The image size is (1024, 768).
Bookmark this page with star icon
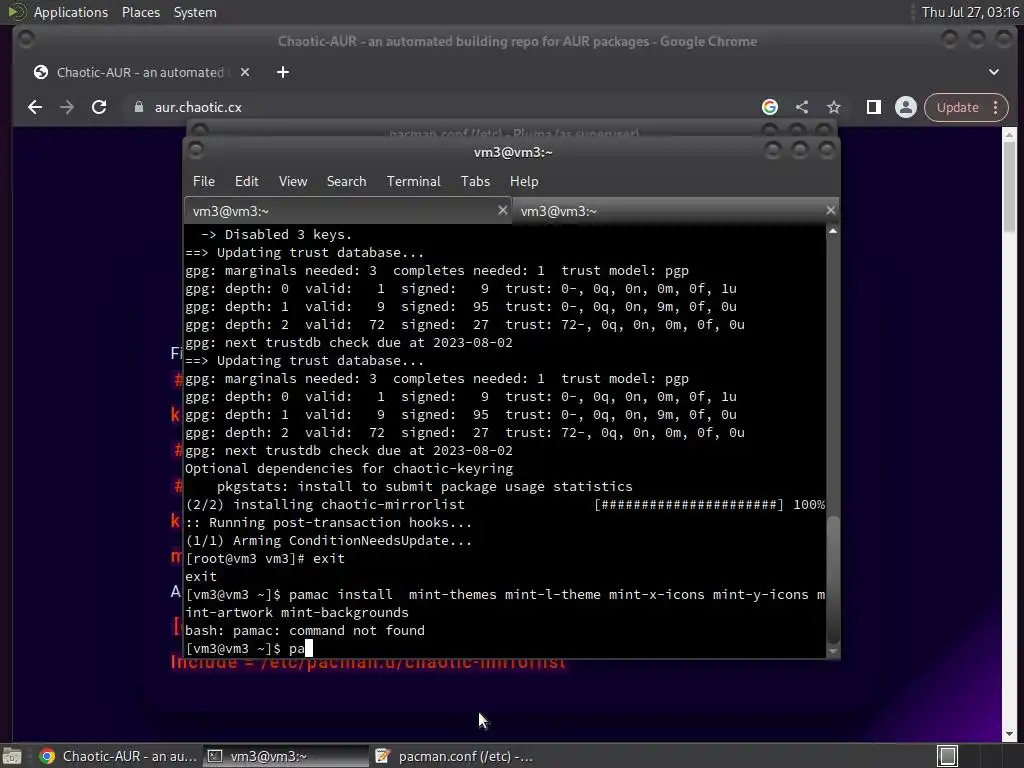click(x=834, y=107)
